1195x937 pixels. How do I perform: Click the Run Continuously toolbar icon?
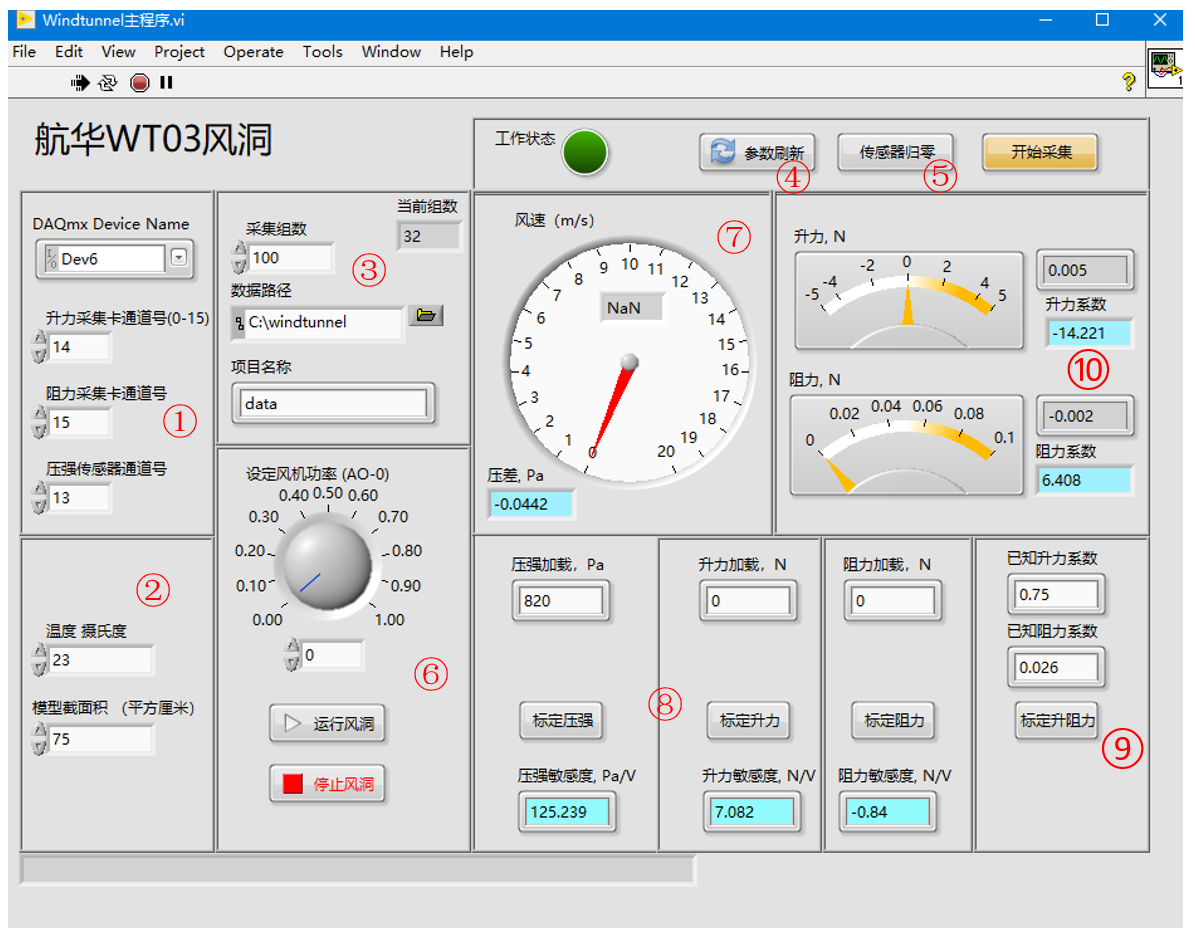(108, 83)
